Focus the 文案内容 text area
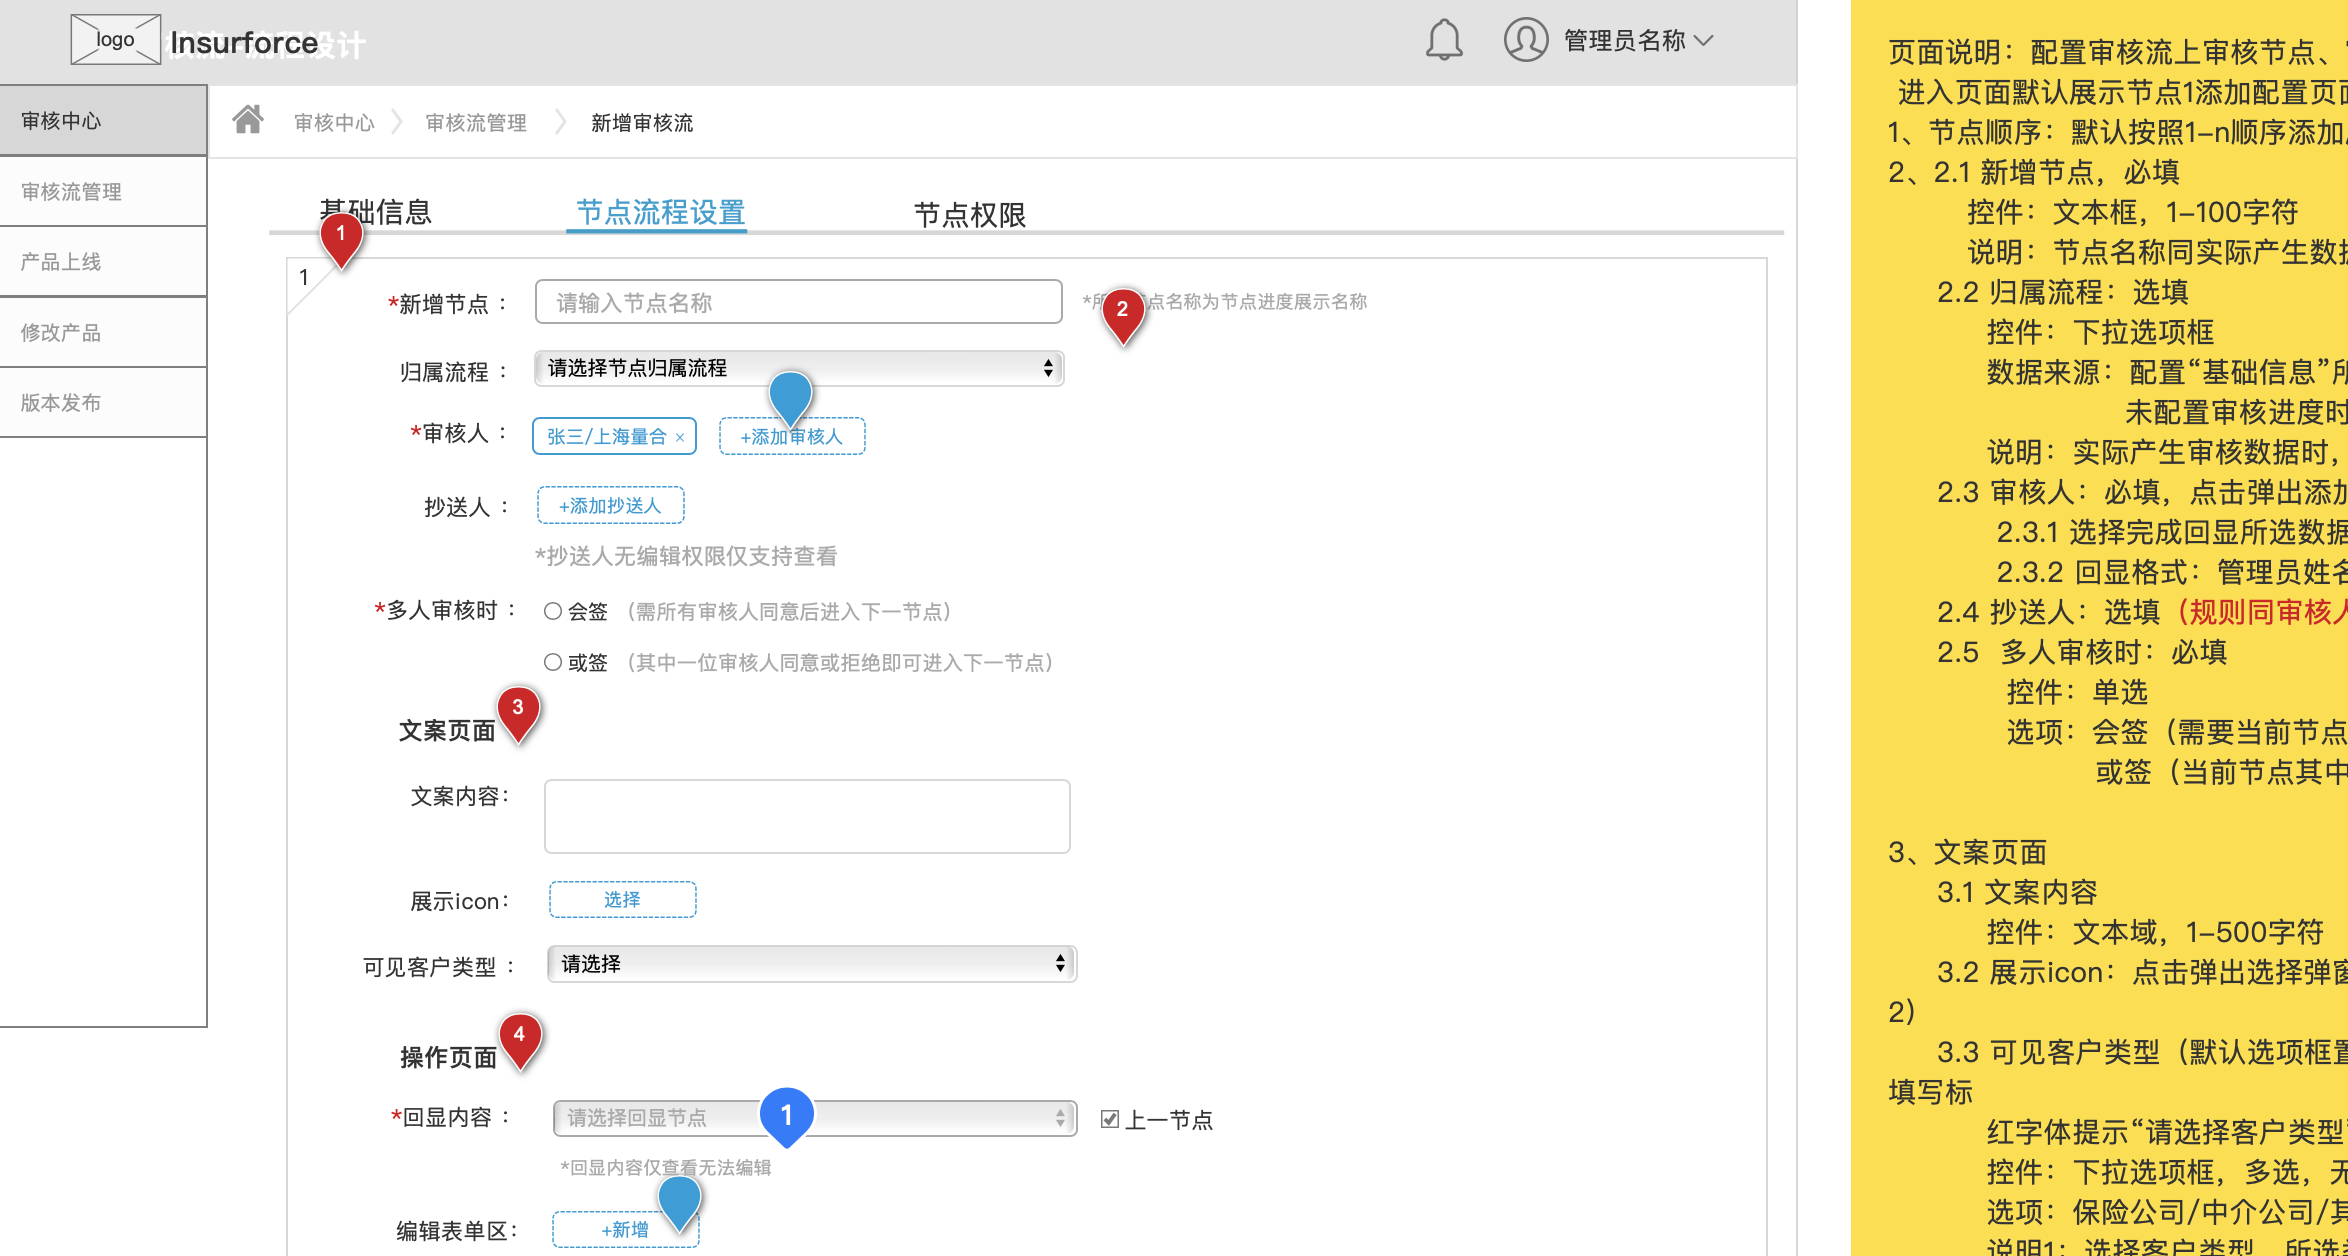 pos(807,816)
